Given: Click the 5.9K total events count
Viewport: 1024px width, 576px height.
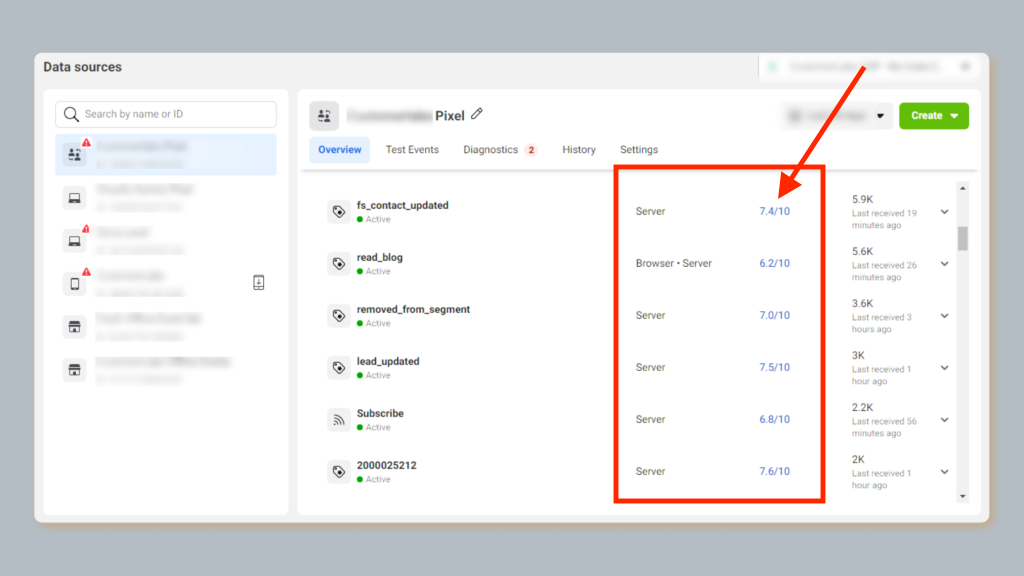Looking at the screenshot, I should click(x=862, y=199).
